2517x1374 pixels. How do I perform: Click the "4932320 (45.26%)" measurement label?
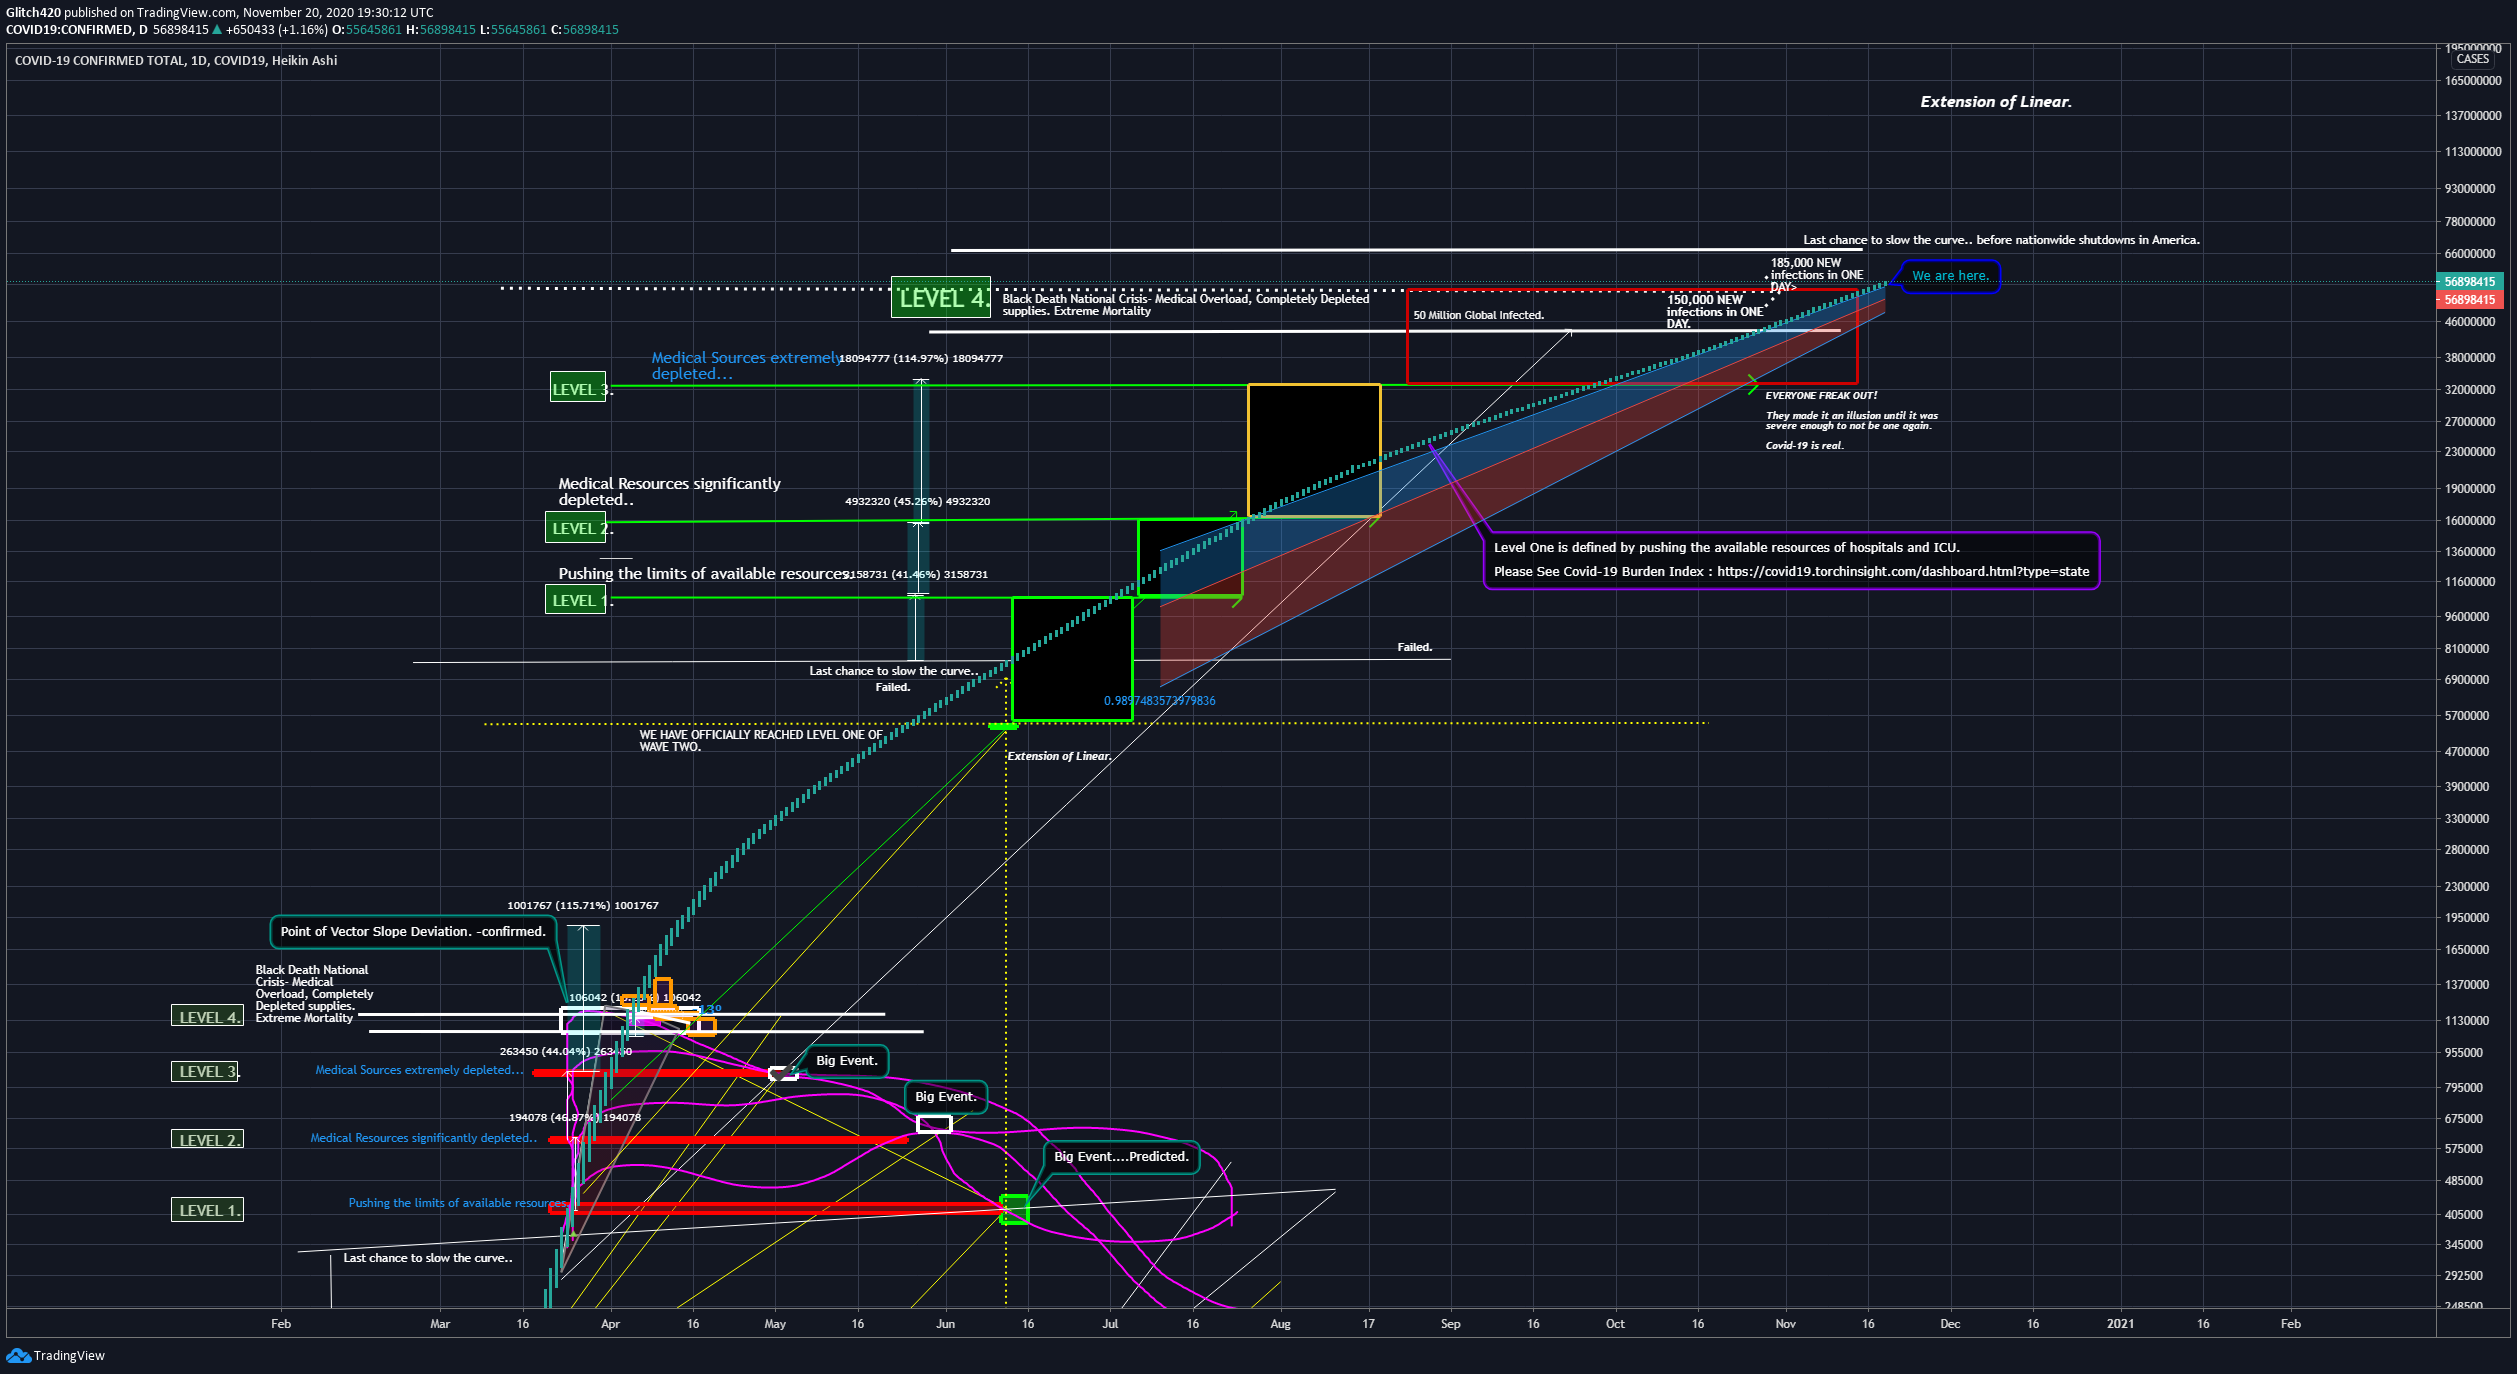click(917, 501)
